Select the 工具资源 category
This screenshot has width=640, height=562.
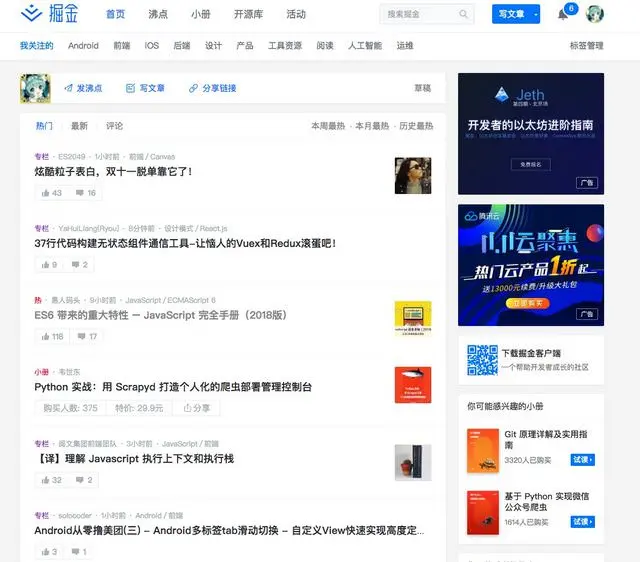point(285,46)
